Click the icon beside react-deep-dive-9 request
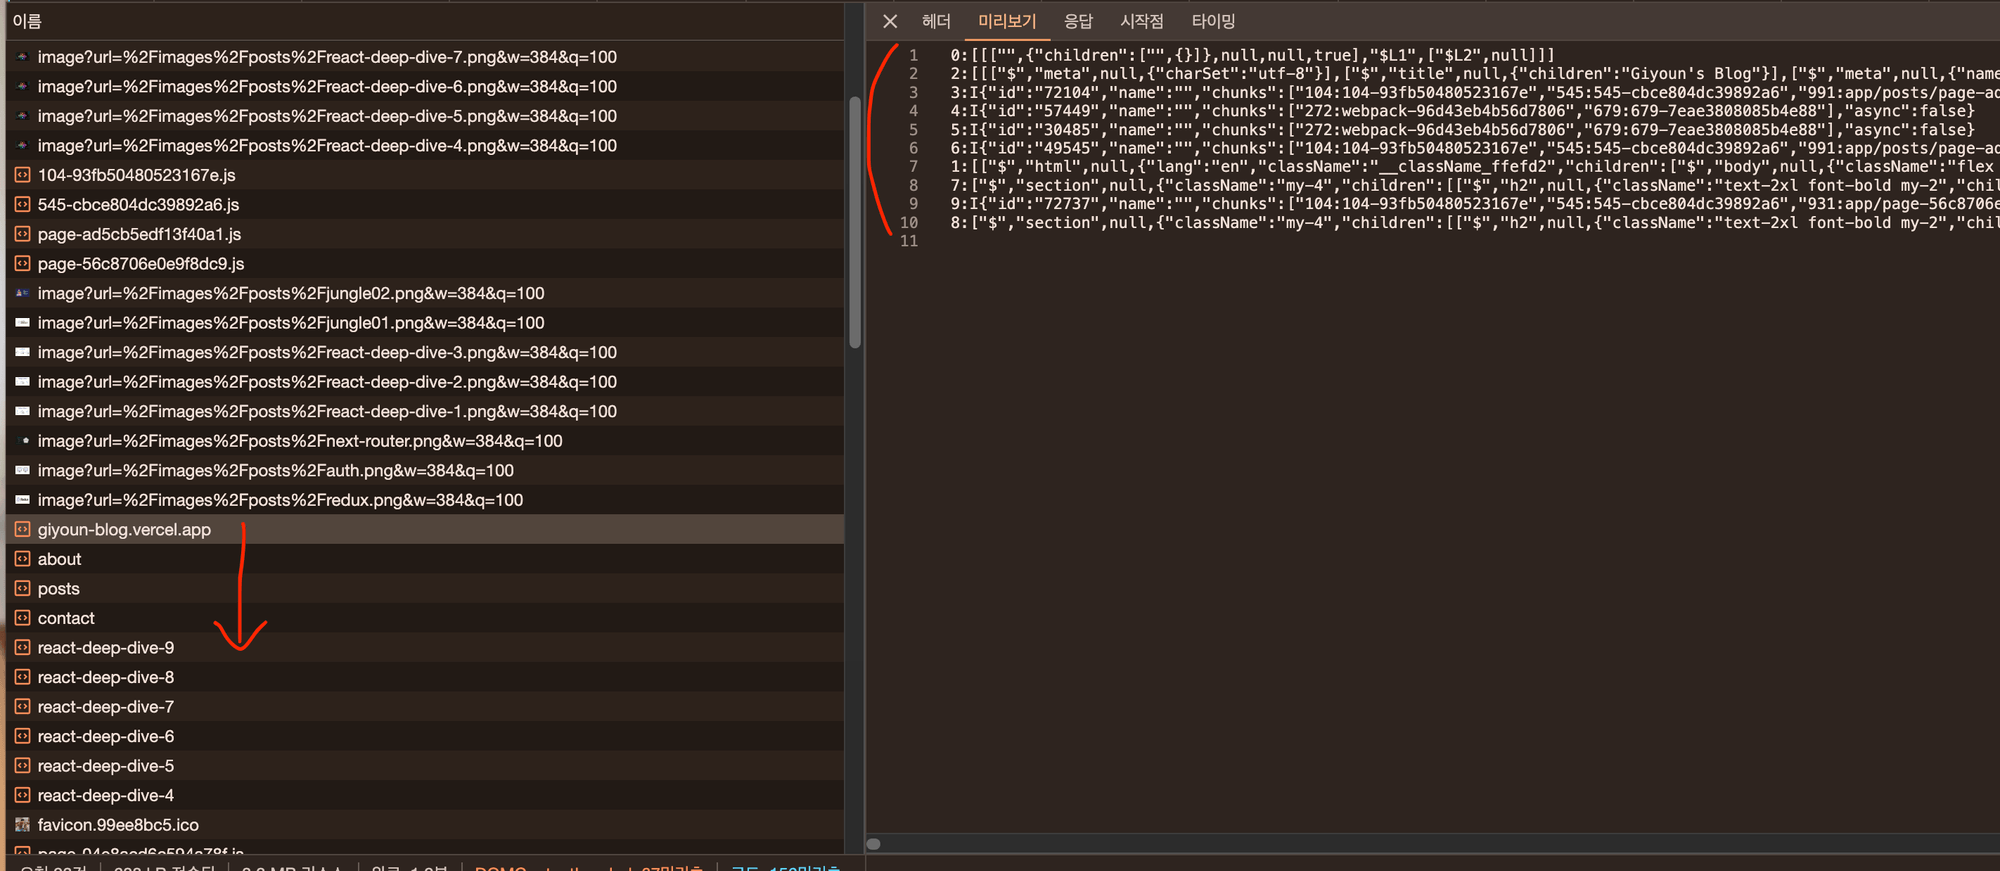Viewport: 2000px width, 871px height. tap(22, 648)
